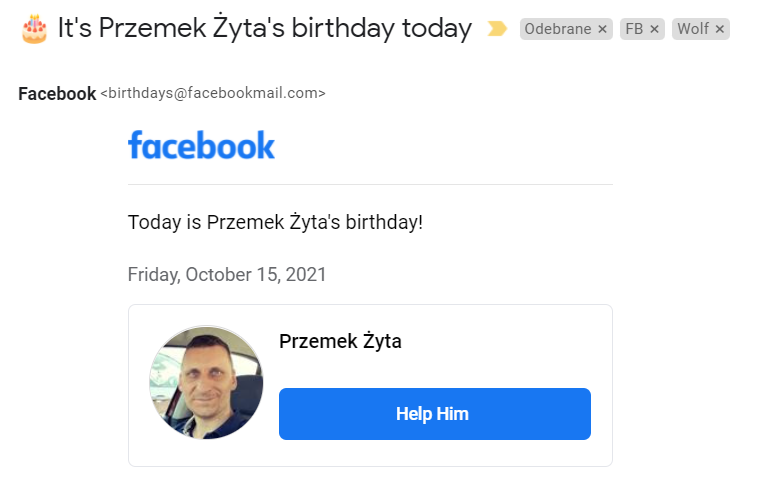Open the FB label chip
The height and width of the screenshot is (489, 769).
point(634,30)
